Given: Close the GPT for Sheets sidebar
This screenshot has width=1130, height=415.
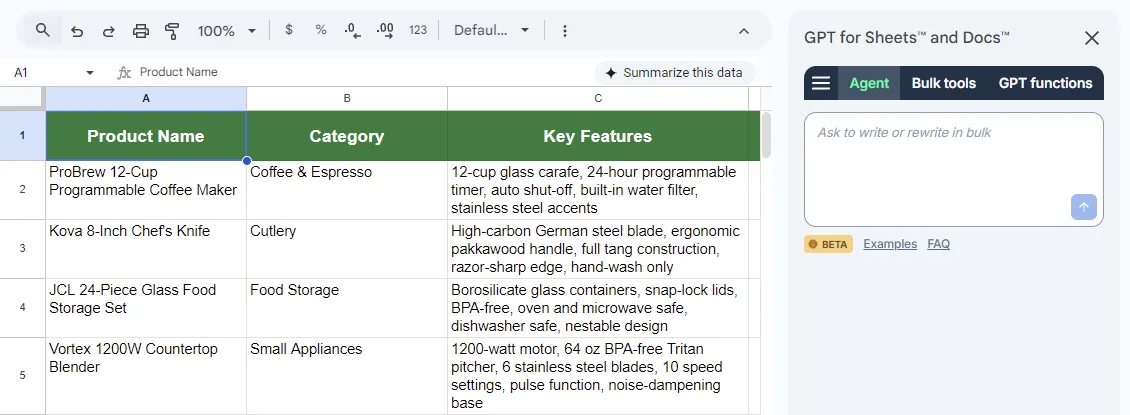Looking at the screenshot, I should point(1092,38).
